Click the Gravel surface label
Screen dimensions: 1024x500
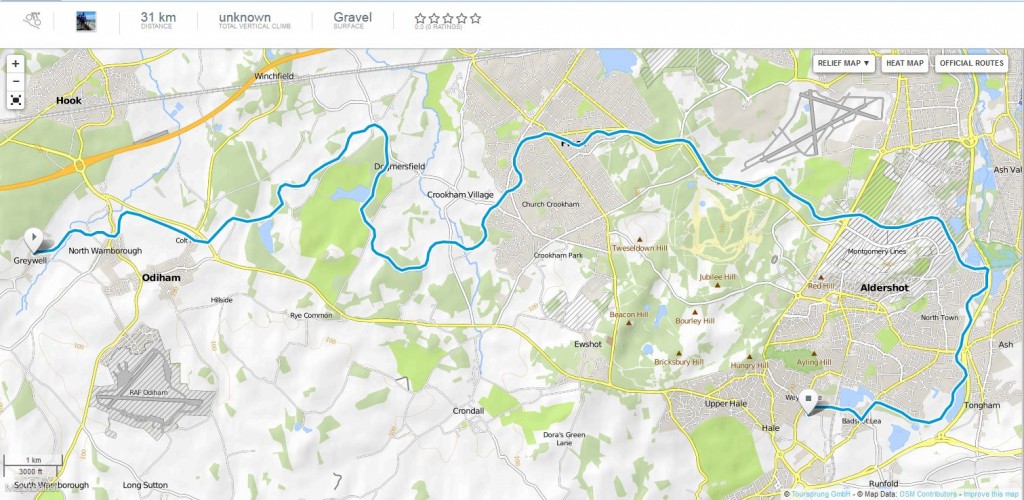[353, 20]
